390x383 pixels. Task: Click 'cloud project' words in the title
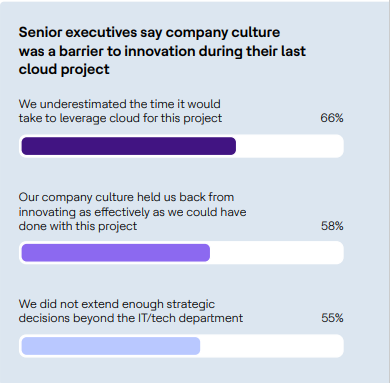[x=64, y=69]
